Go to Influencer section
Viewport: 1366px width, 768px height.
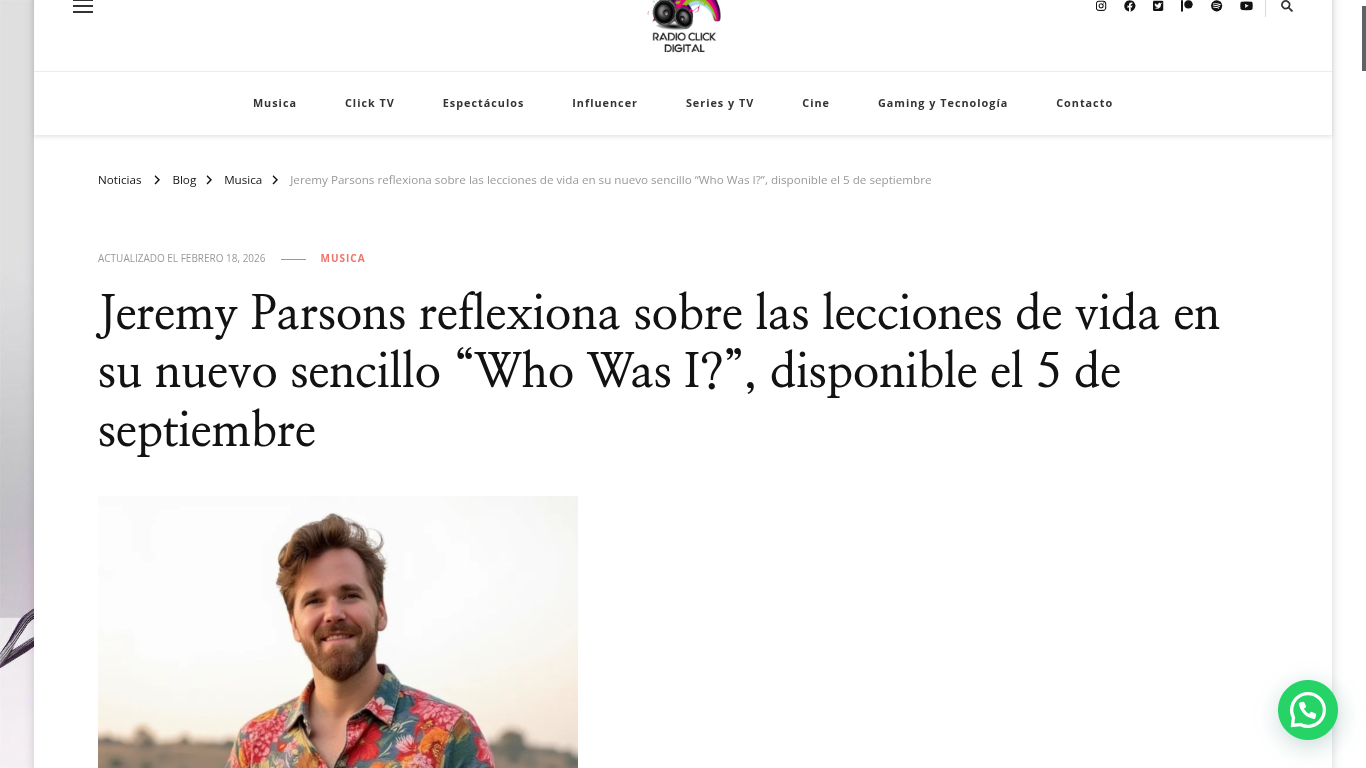605,103
